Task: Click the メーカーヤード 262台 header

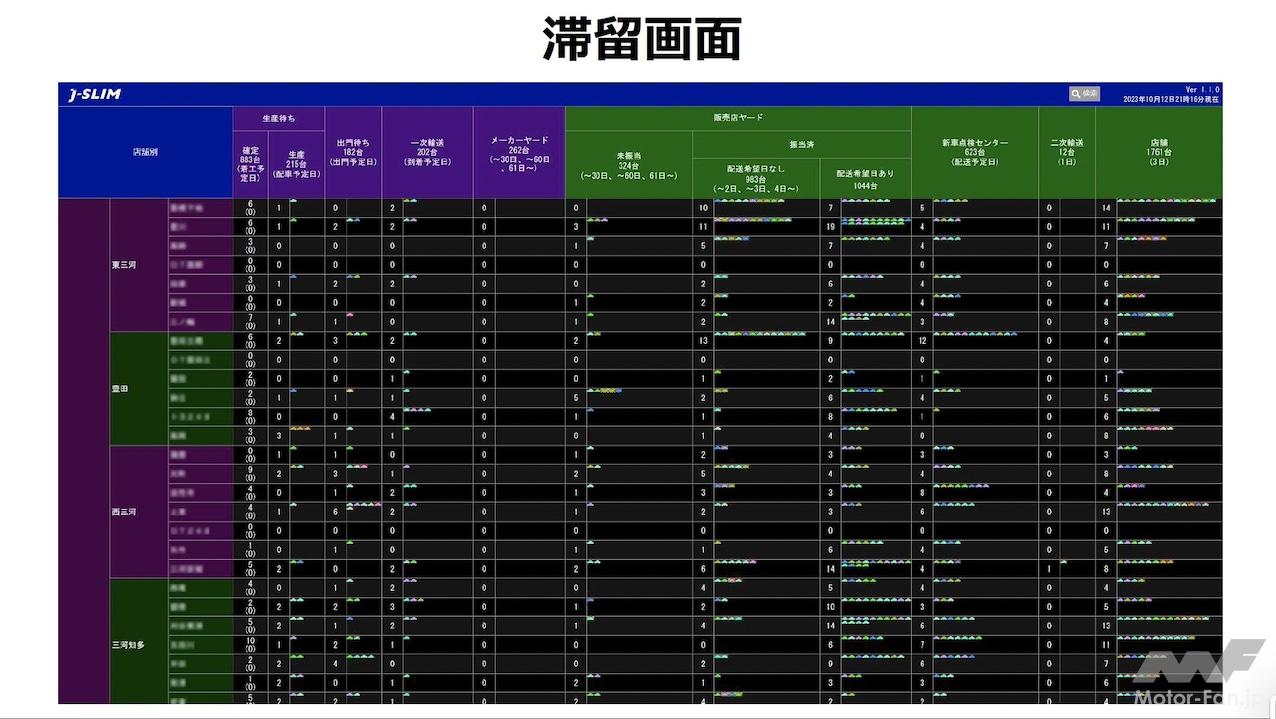Action: pos(519,153)
